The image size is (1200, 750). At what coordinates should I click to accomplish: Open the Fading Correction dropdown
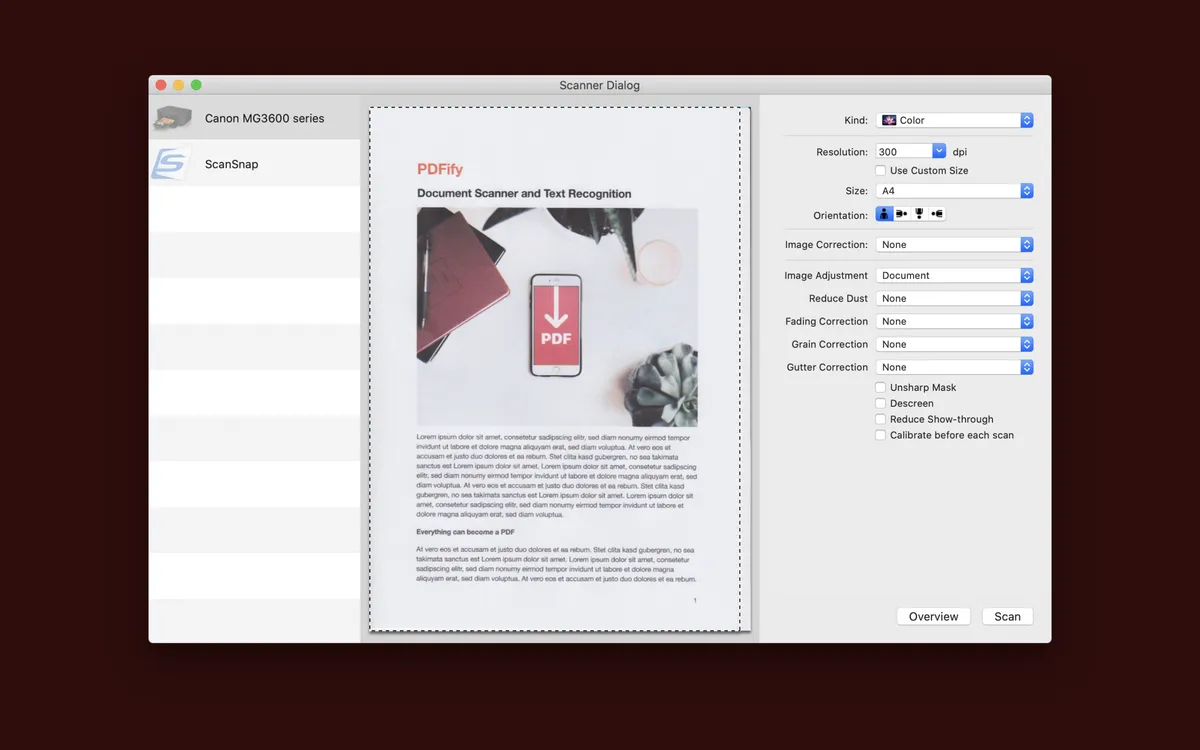(955, 322)
